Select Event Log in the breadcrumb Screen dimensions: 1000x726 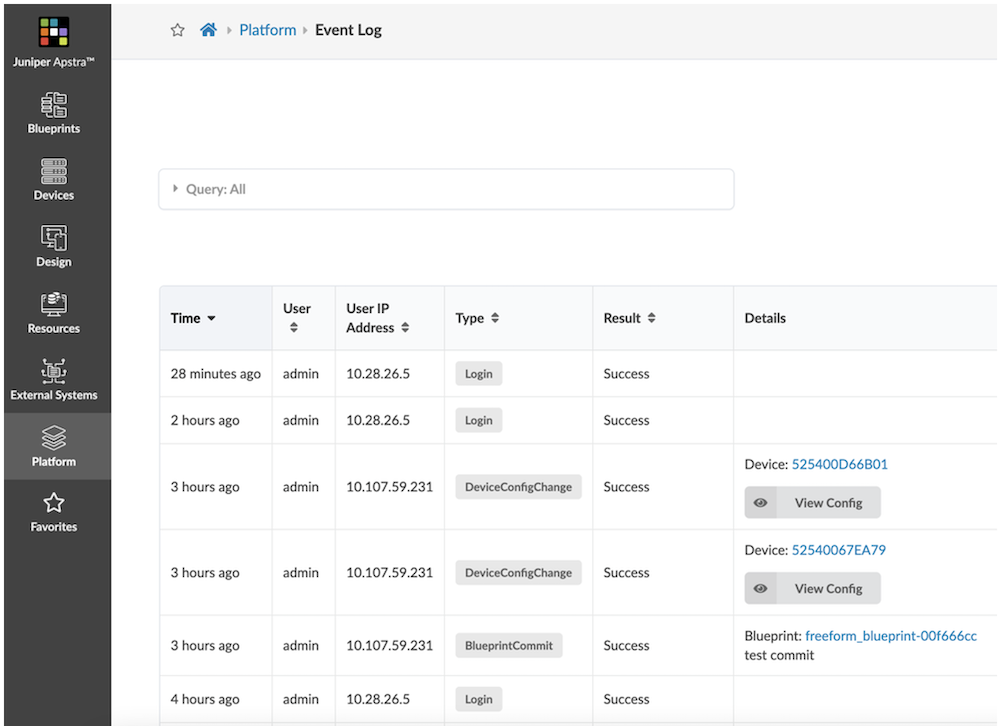coord(348,30)
